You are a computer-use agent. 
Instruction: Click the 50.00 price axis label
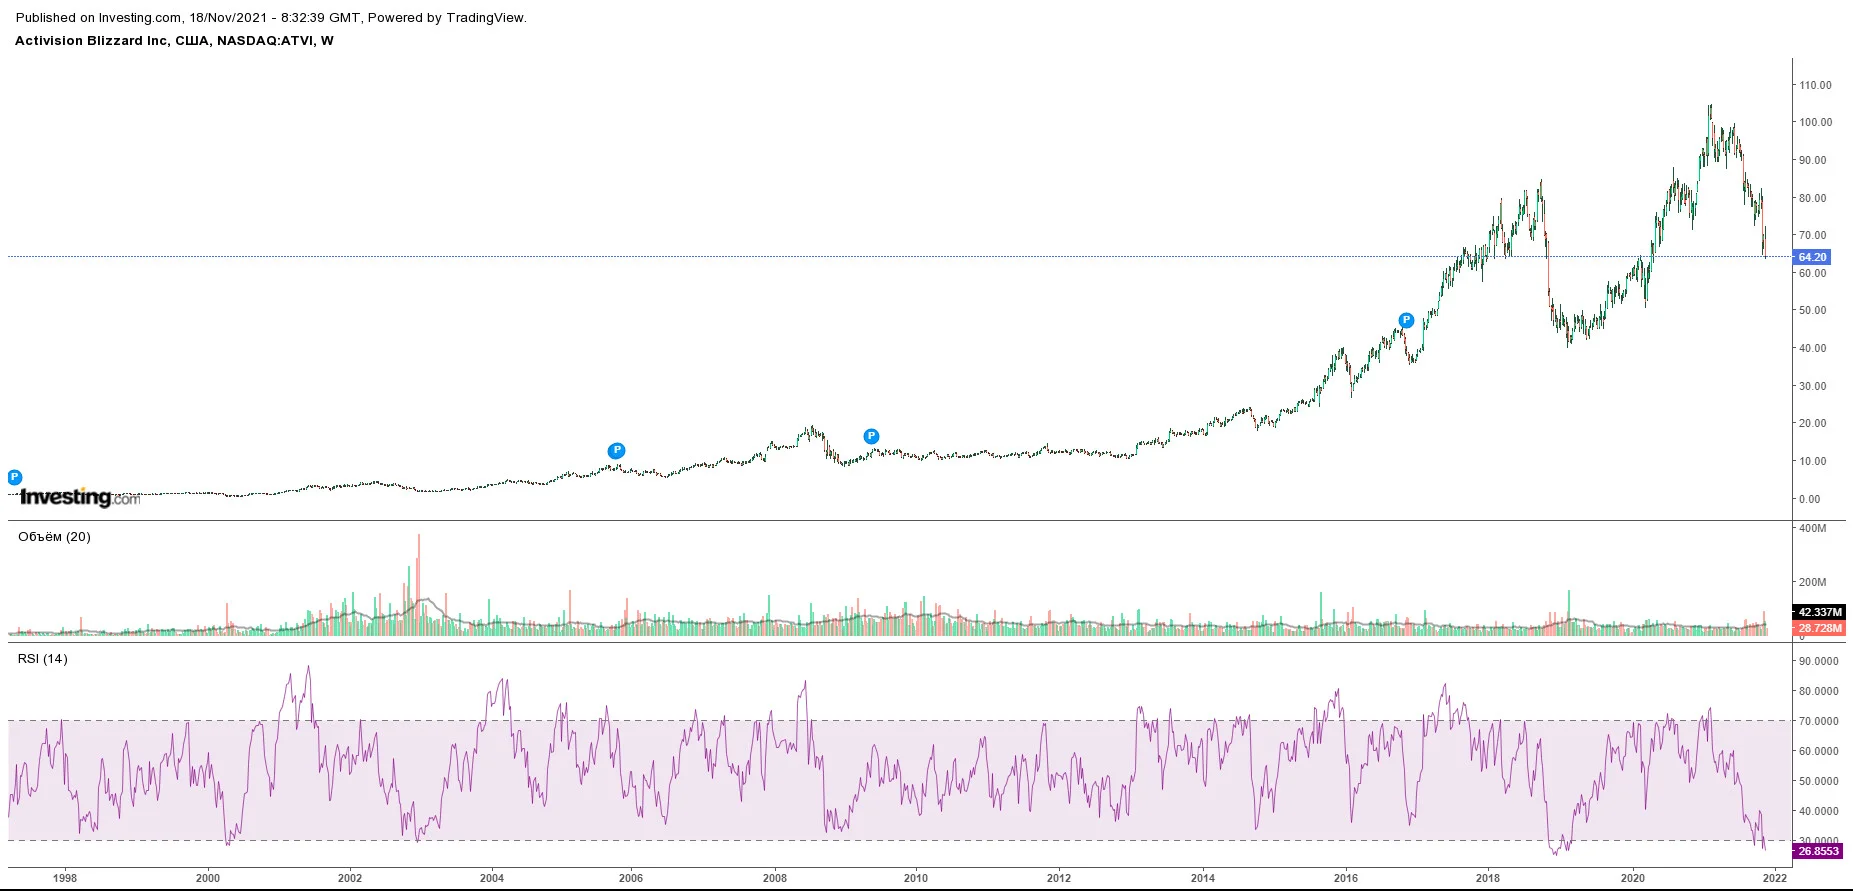[1813, 310]
